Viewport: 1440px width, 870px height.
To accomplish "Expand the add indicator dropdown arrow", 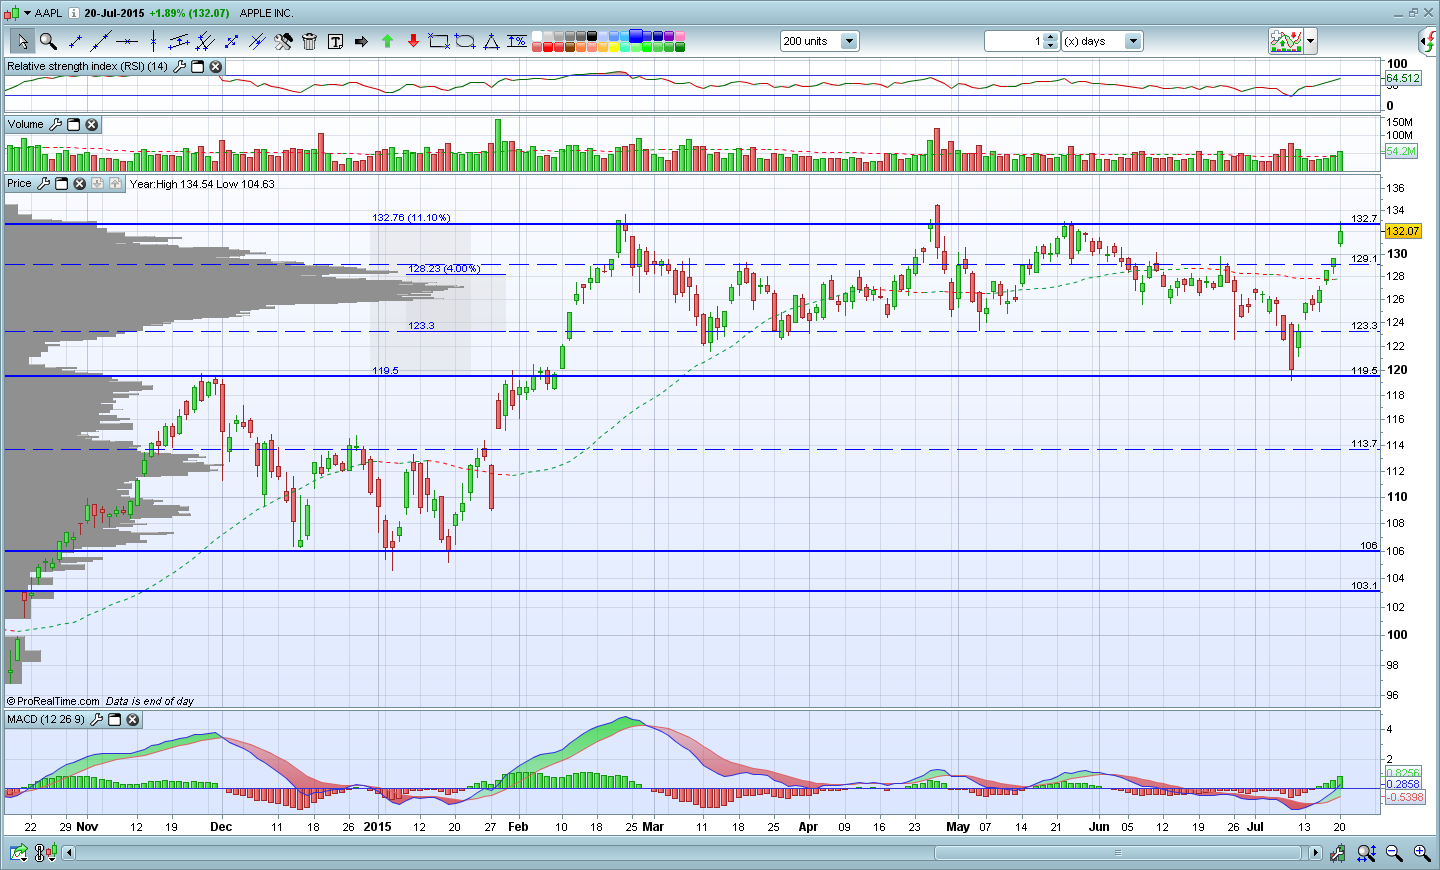I will (x=1310, y=41).
